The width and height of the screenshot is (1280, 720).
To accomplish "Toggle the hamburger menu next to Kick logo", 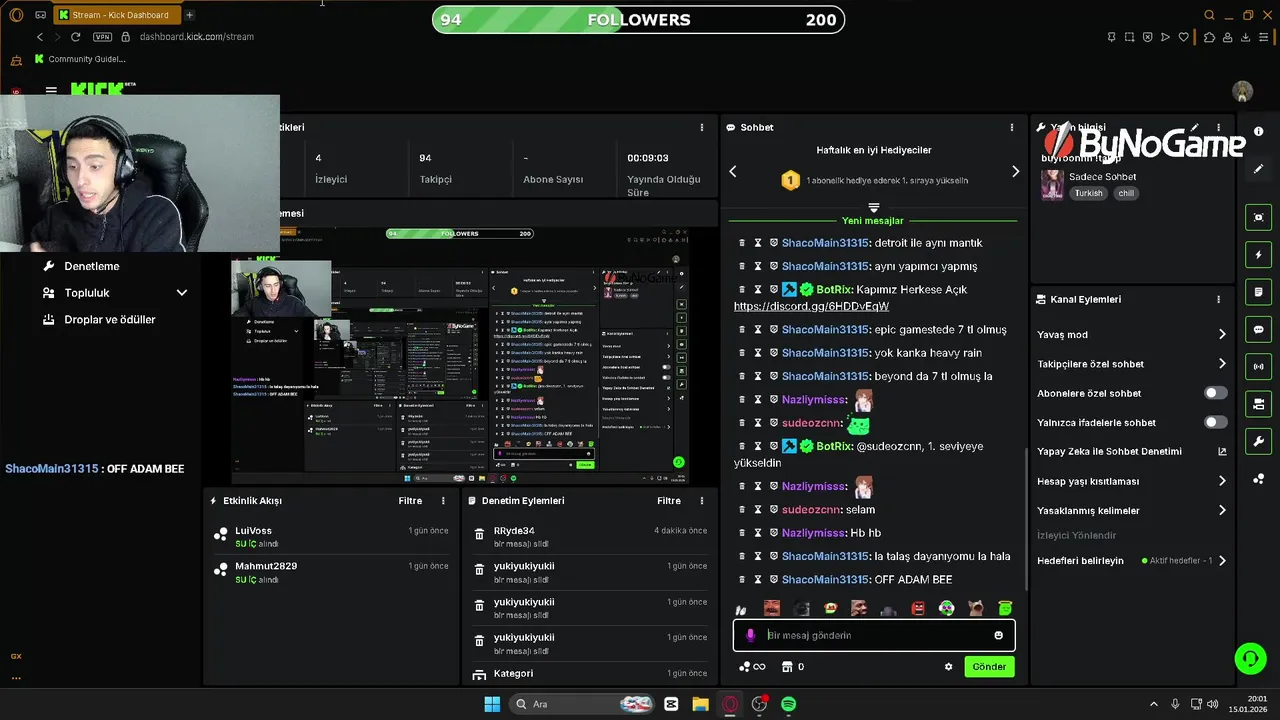I will [51, 90].
